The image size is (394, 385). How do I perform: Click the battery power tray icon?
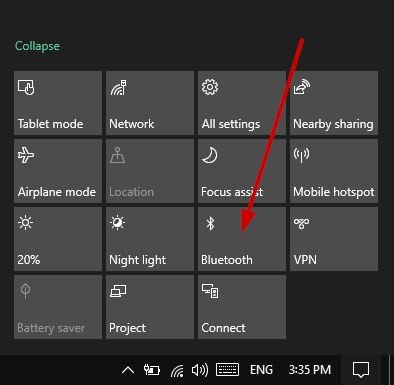(x=152, y=370)
